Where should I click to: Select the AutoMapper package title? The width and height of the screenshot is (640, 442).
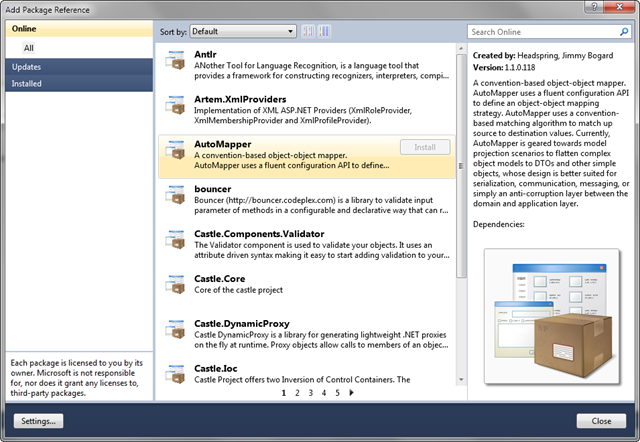click(223, 144)
